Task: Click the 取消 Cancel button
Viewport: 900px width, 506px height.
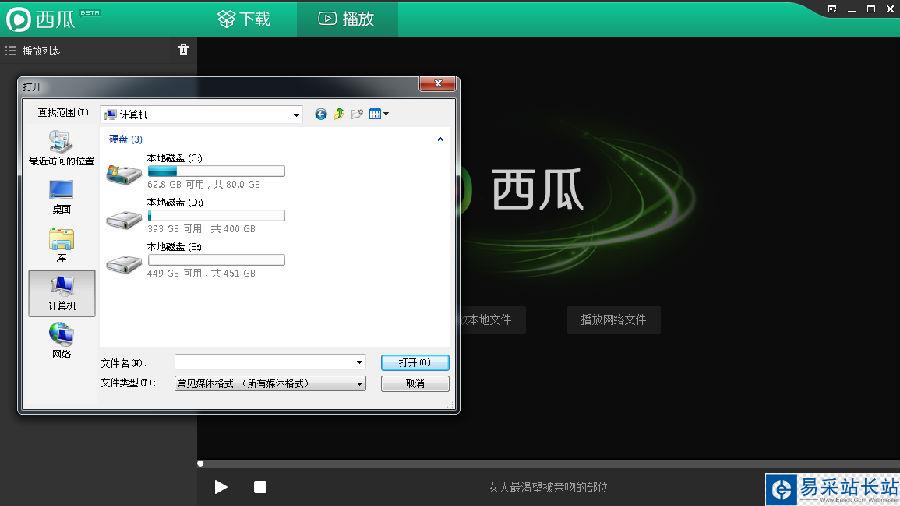Action: pyautogui.click(x=415, y=384)
